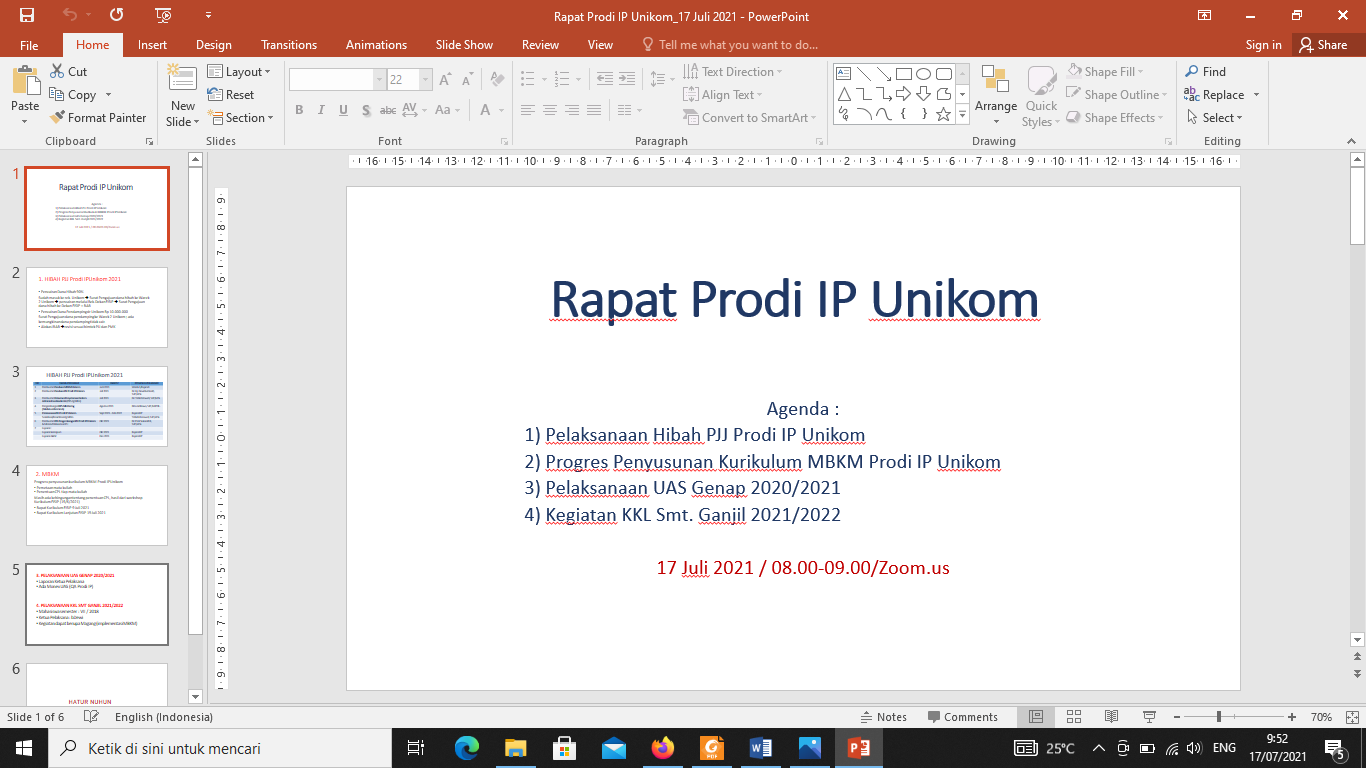
Task: Click Start From Beginning presentation icon
Action: (164, 15)
